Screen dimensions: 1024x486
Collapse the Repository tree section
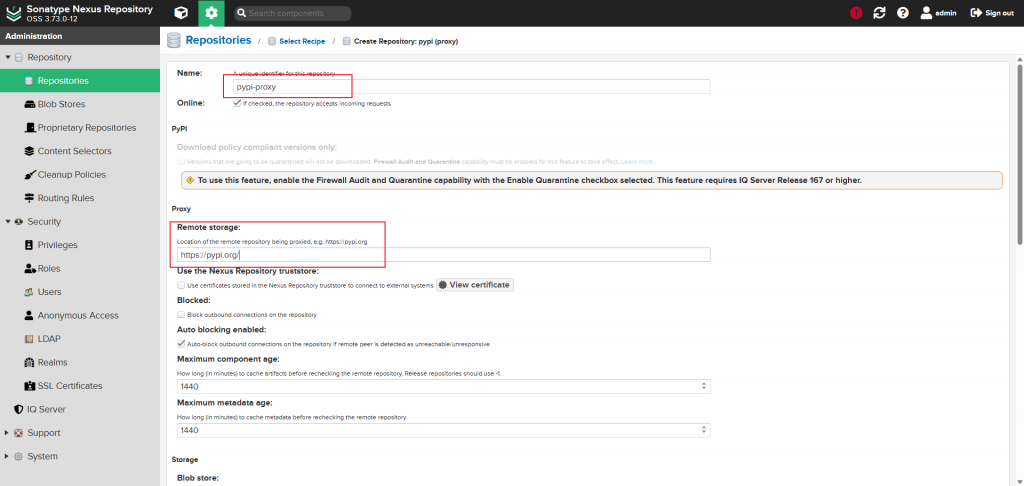point(8,58)
